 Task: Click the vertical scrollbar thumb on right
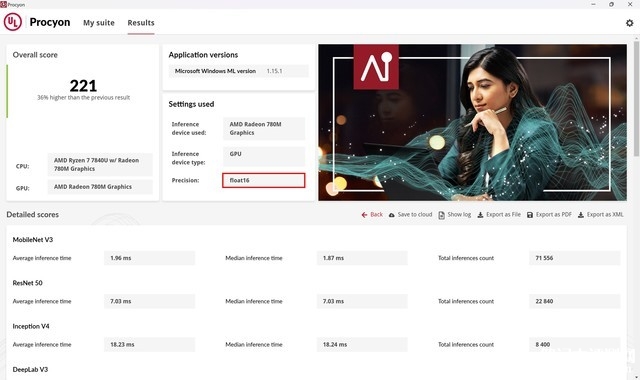point(636,98)
